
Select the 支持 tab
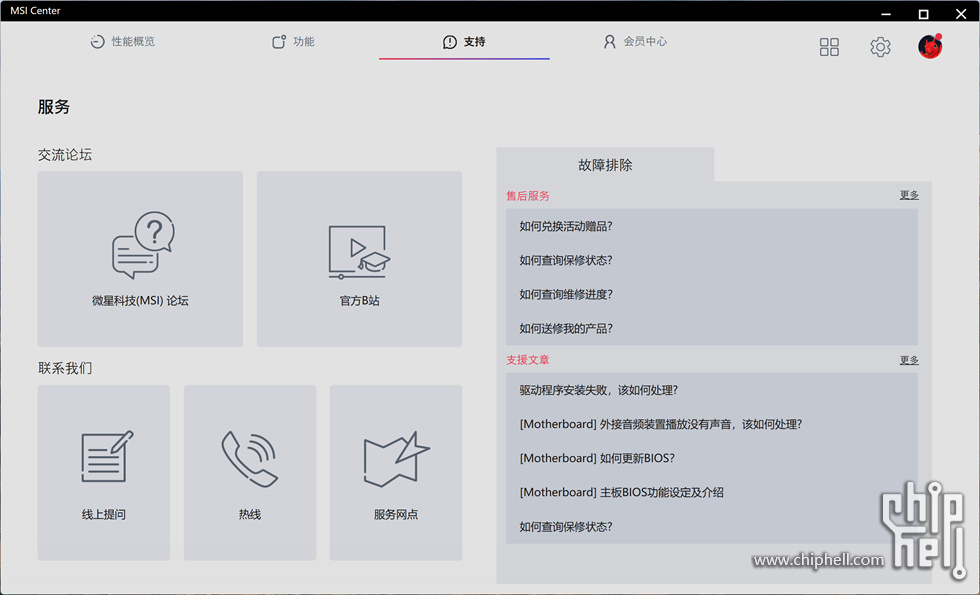[x=464, y=42]
